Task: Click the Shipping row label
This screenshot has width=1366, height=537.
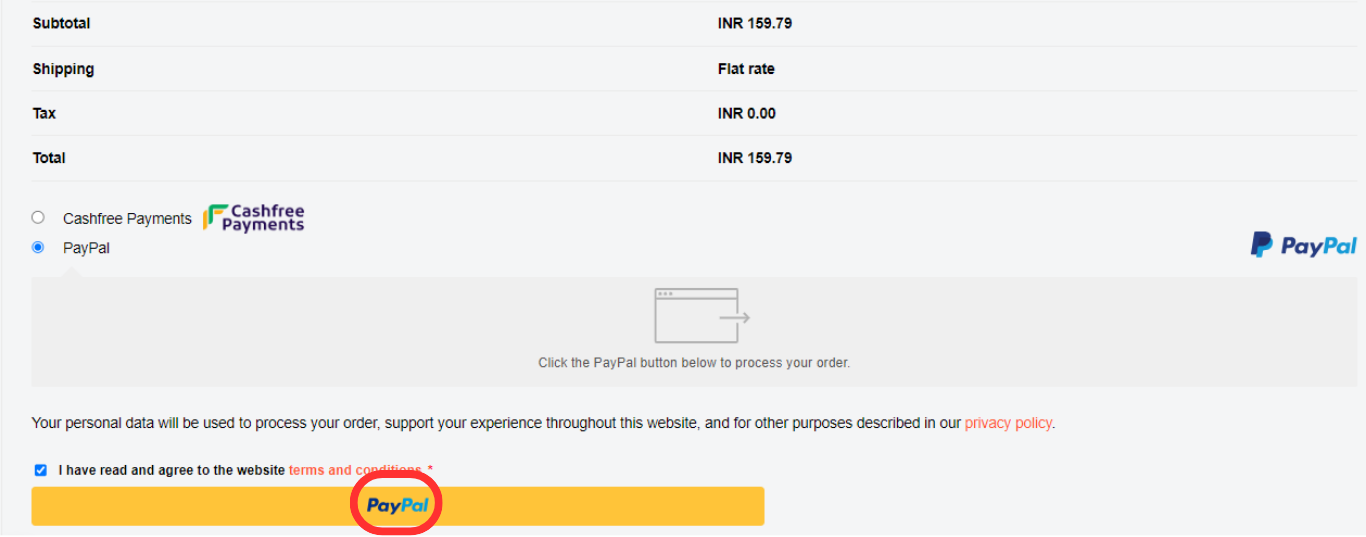Action: (63, 69)
